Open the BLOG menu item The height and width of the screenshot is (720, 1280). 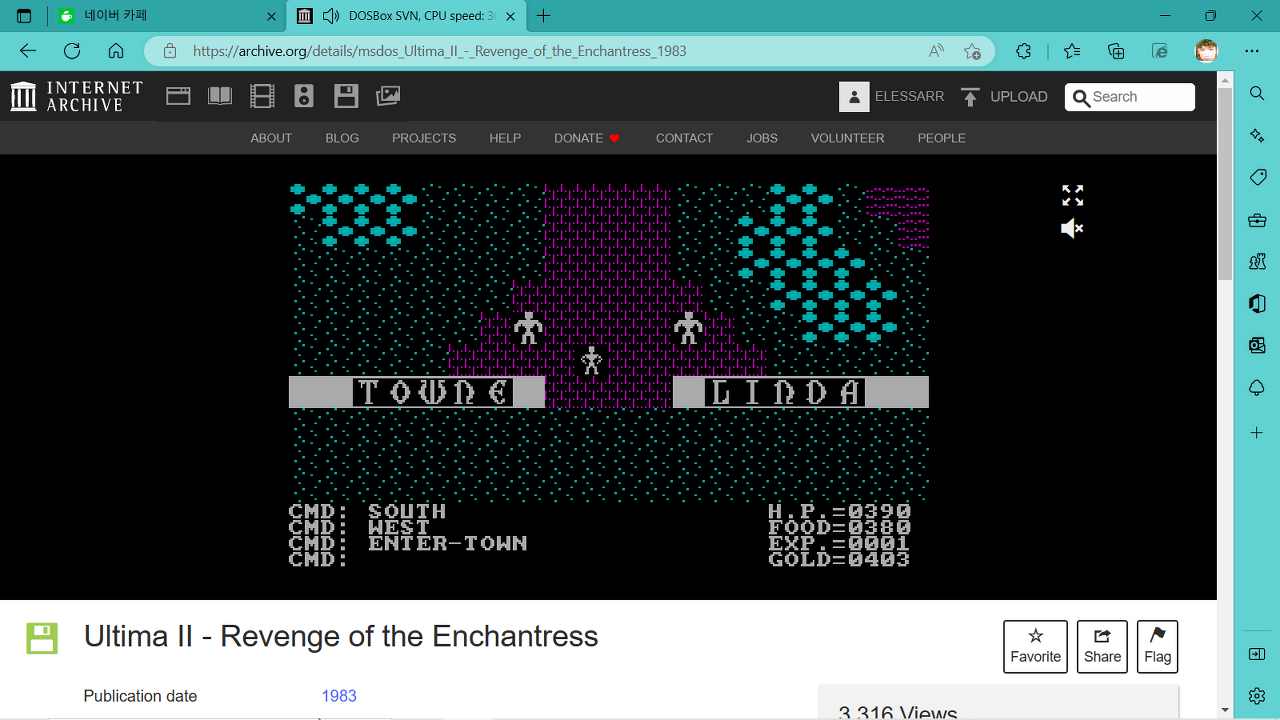coord(342,138)
